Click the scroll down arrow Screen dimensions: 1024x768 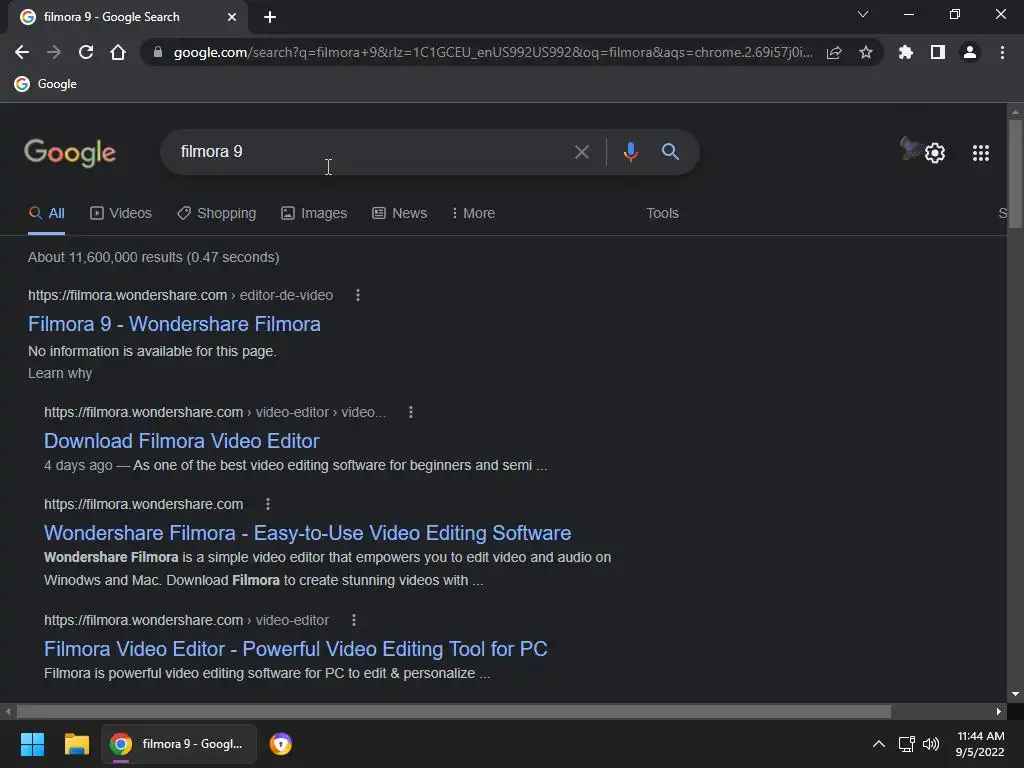[1015, 694]
